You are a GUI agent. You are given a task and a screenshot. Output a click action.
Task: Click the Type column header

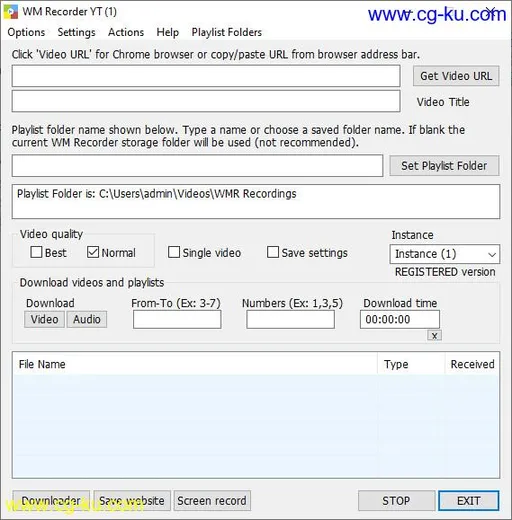coord(411,364)
